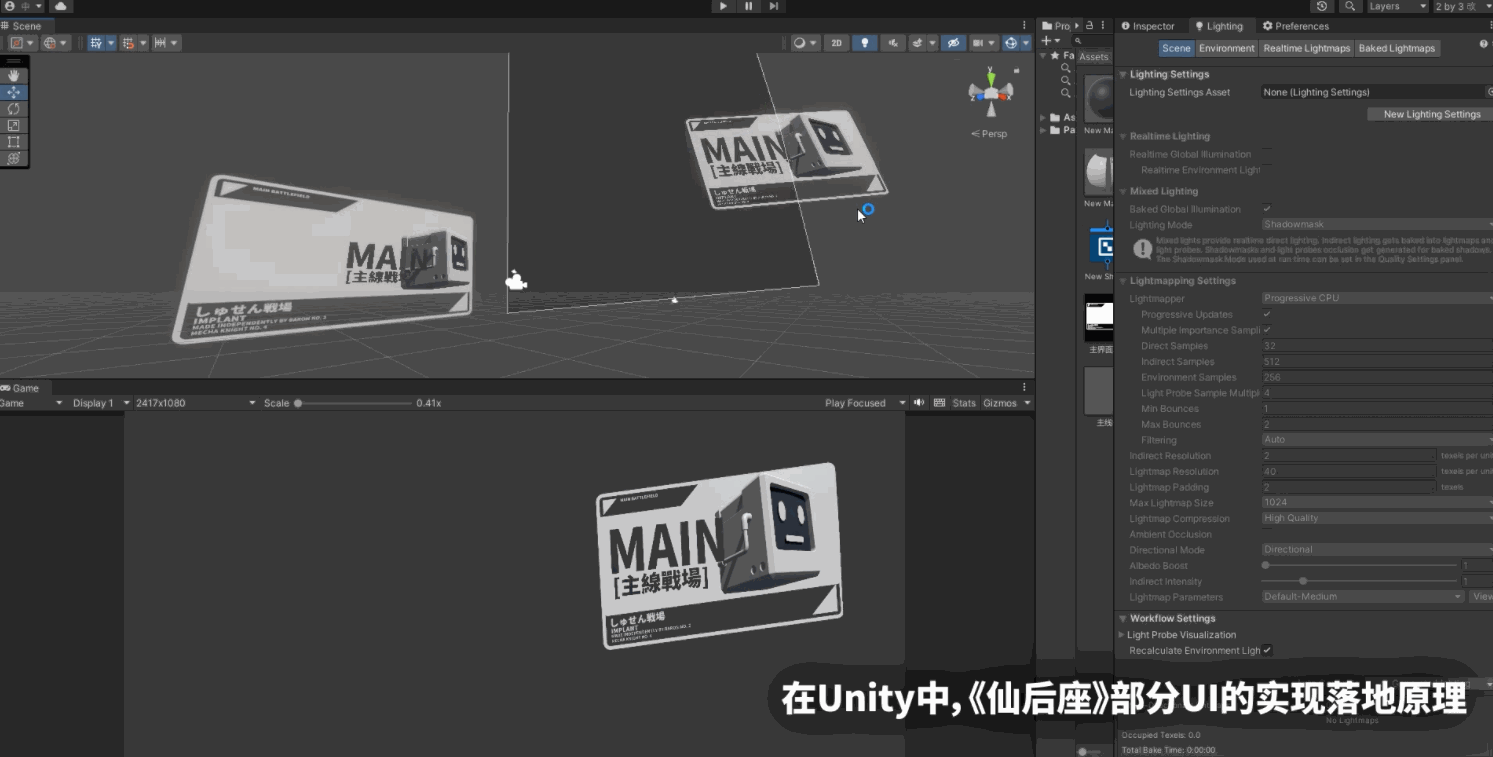Uncheck Progressive Updates
This screenshot has width=1493, height=757.
[1267, 313]
